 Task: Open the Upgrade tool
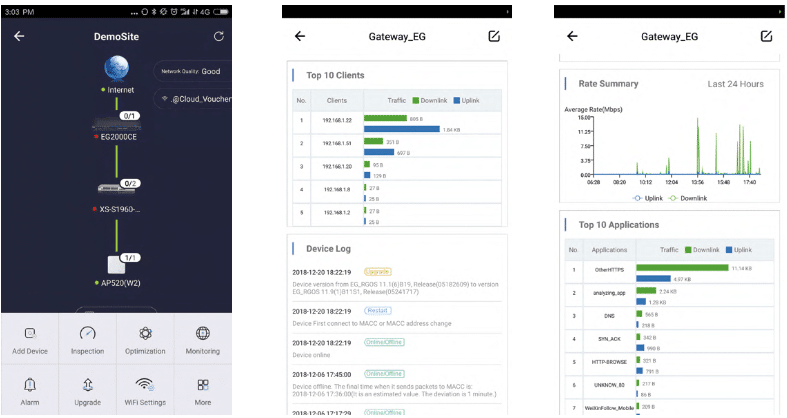tap(87, 392)
